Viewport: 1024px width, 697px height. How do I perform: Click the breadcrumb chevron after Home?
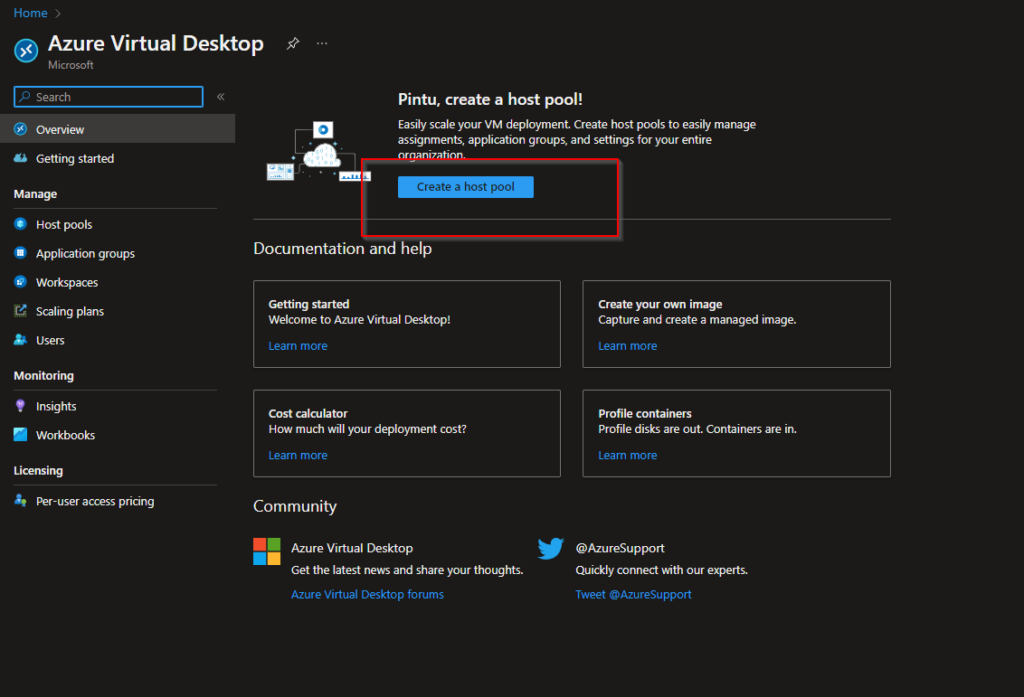pyautogui.click(x=57, y=13)
